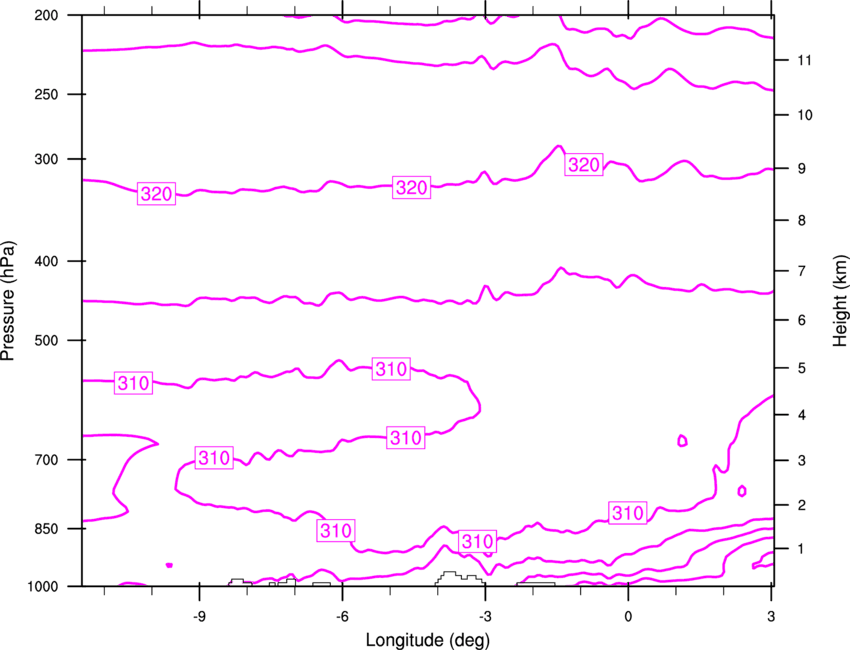Click the 310 contour label right of 2 km
This screenshot has height=650, width=850.
[x=628, y=513]
